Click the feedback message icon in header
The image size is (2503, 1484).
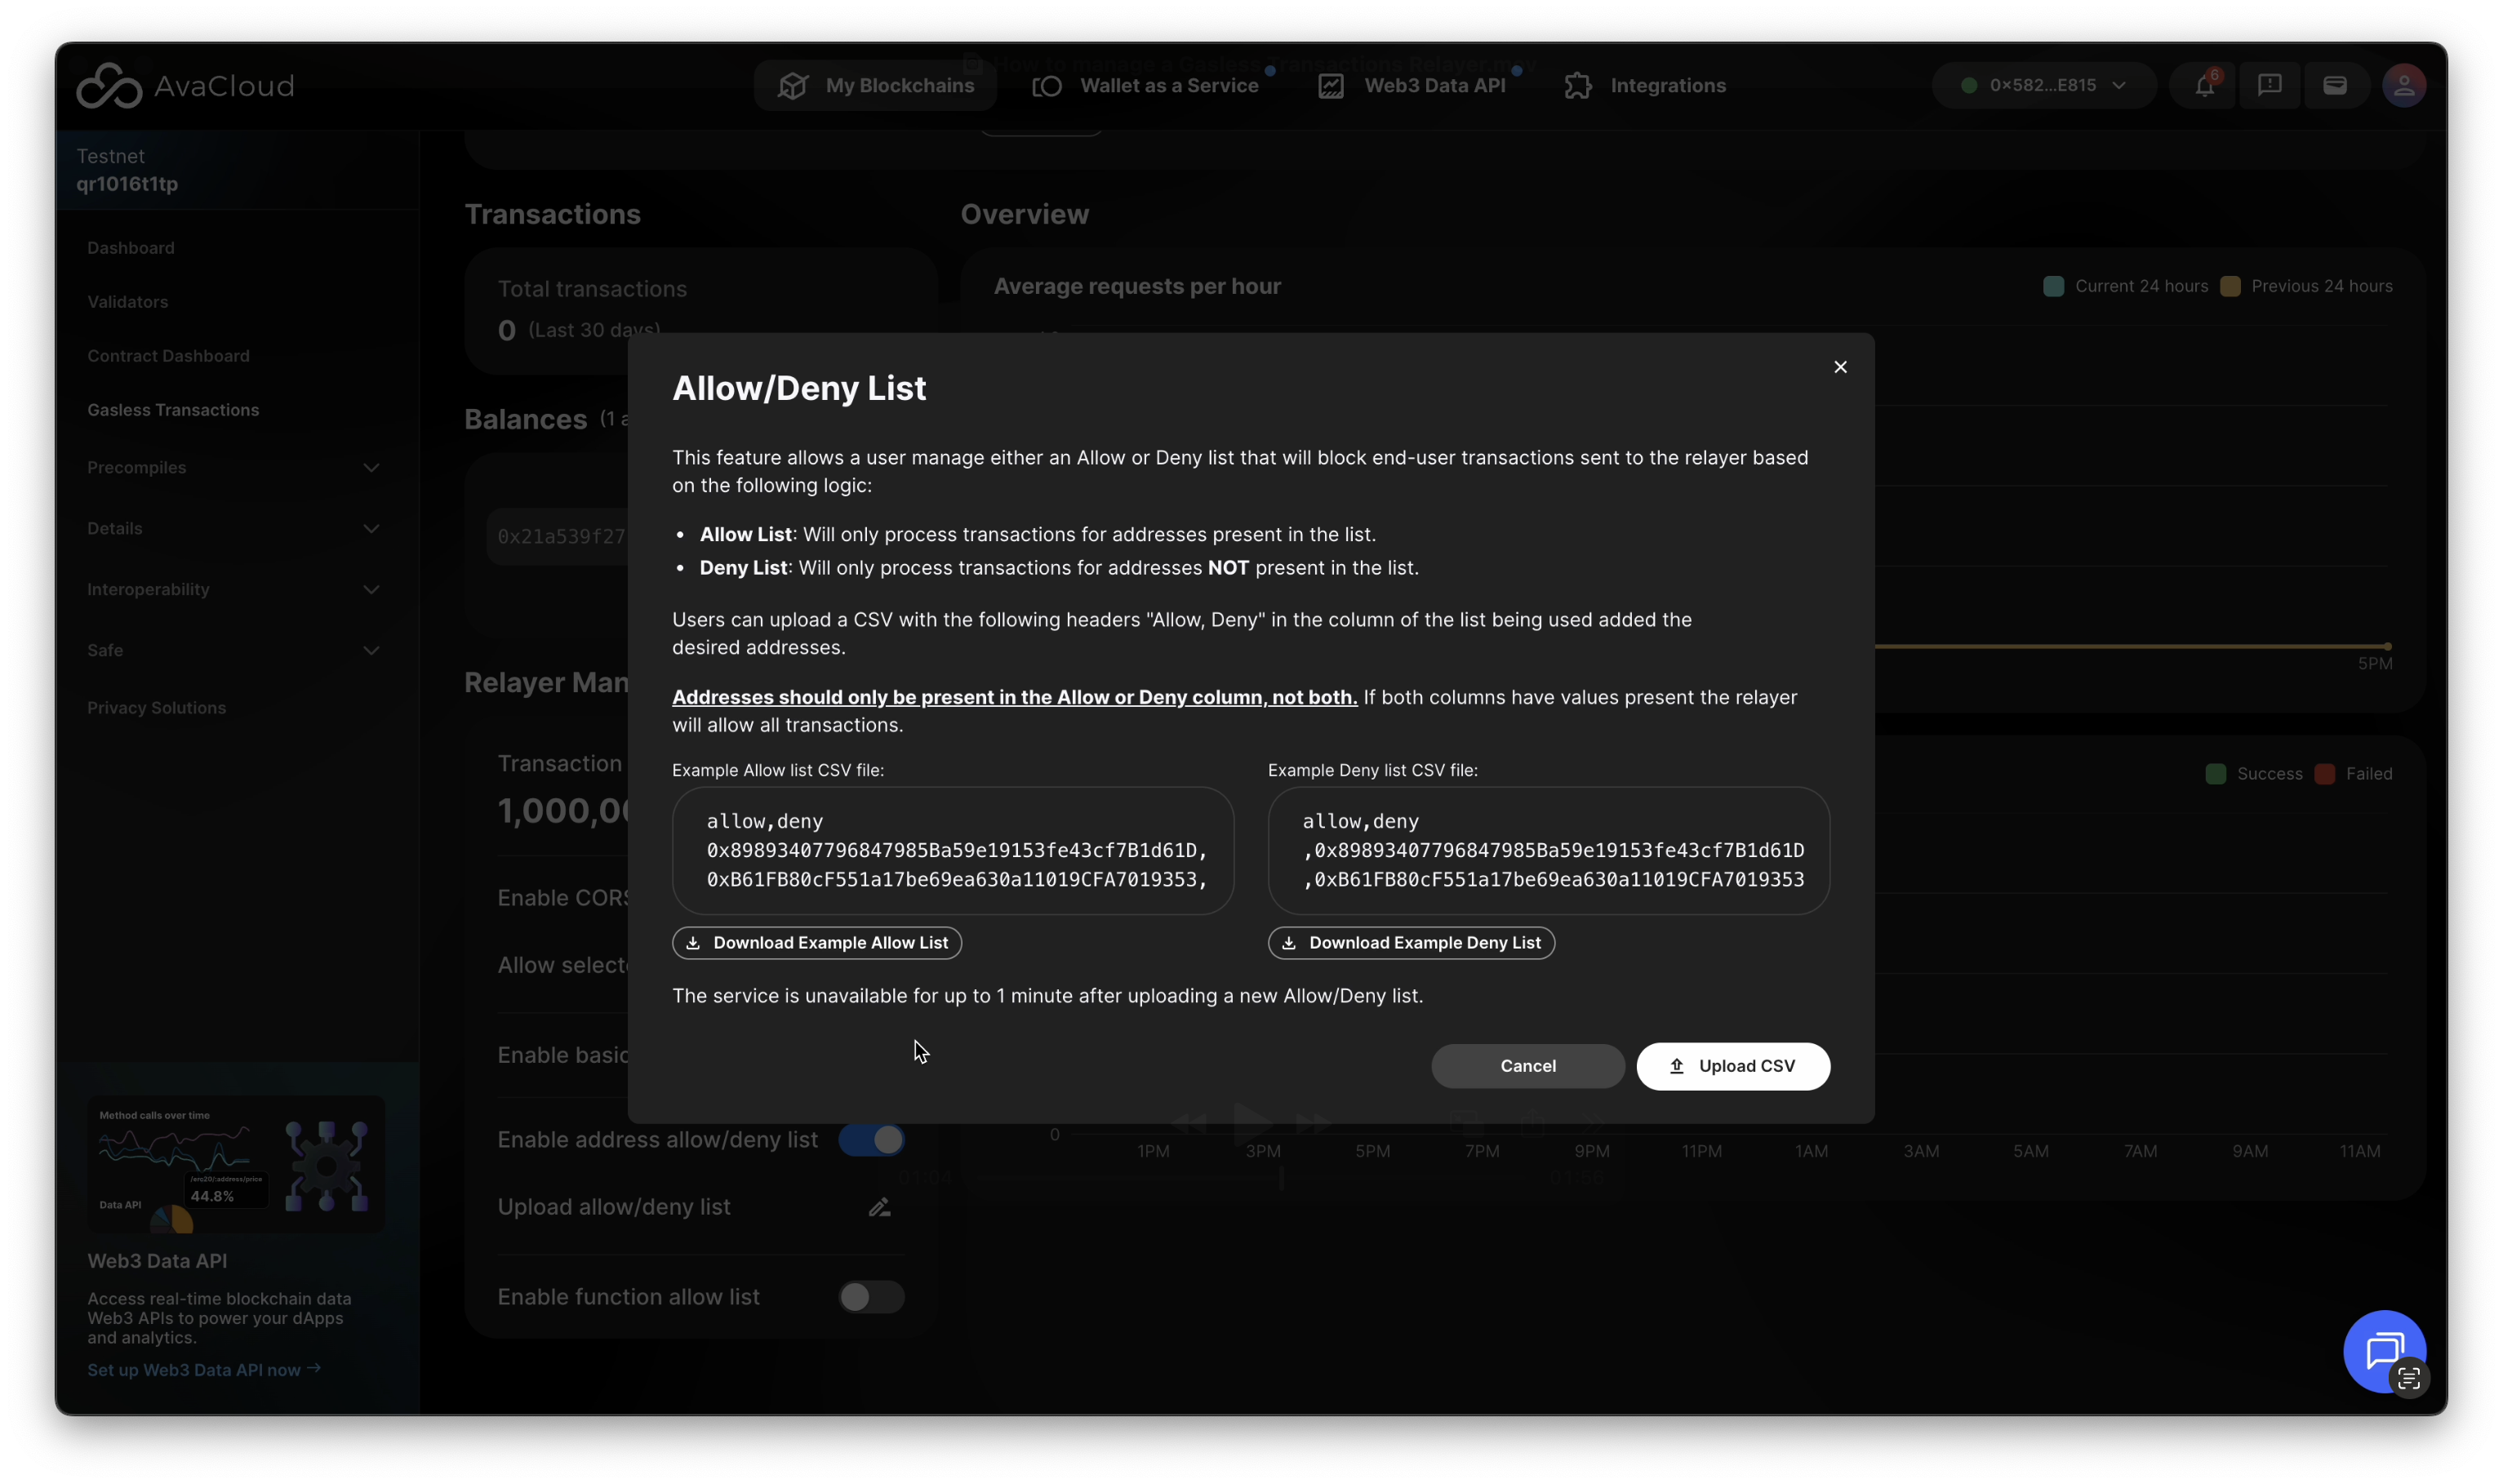point(2269,86)
